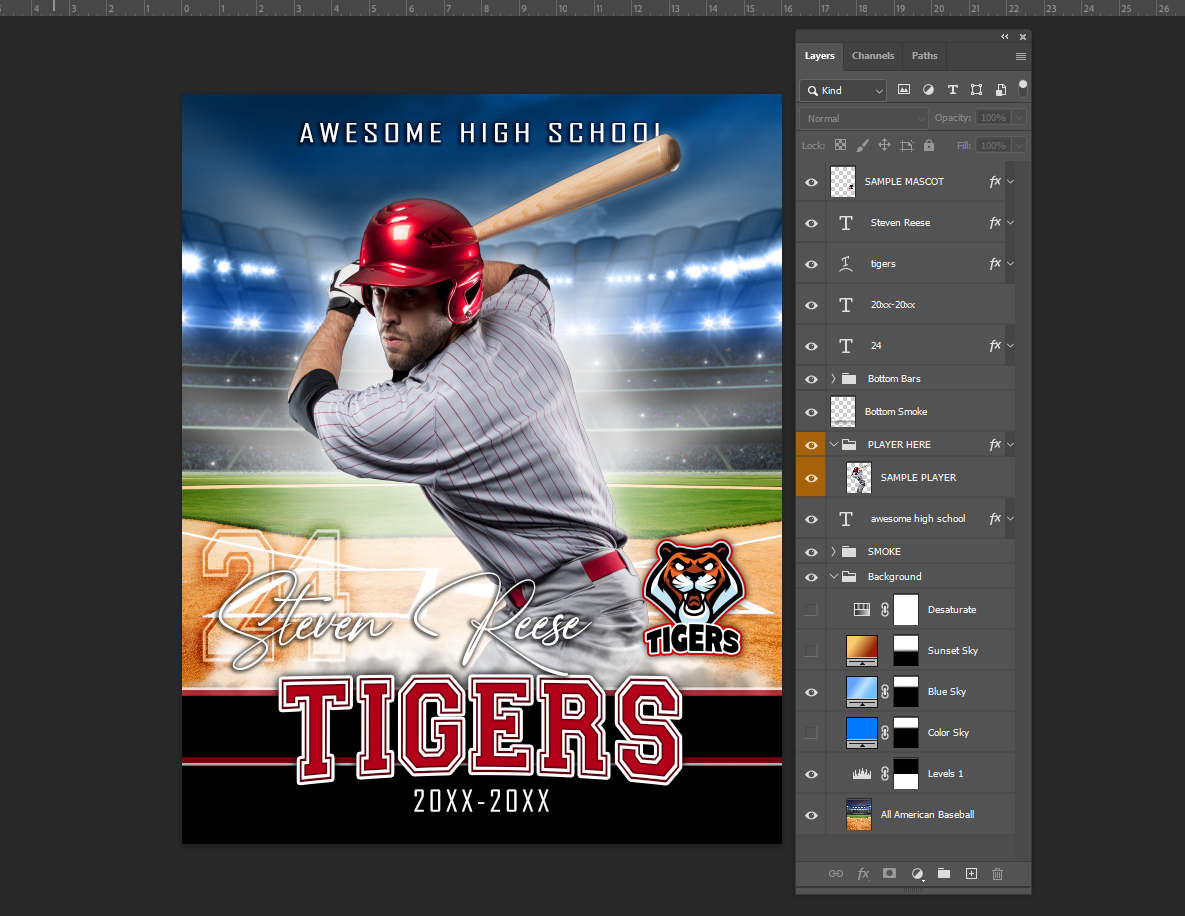
Task: Open the Opacity slider dropdown arrow
Action: pos(1019,118)
